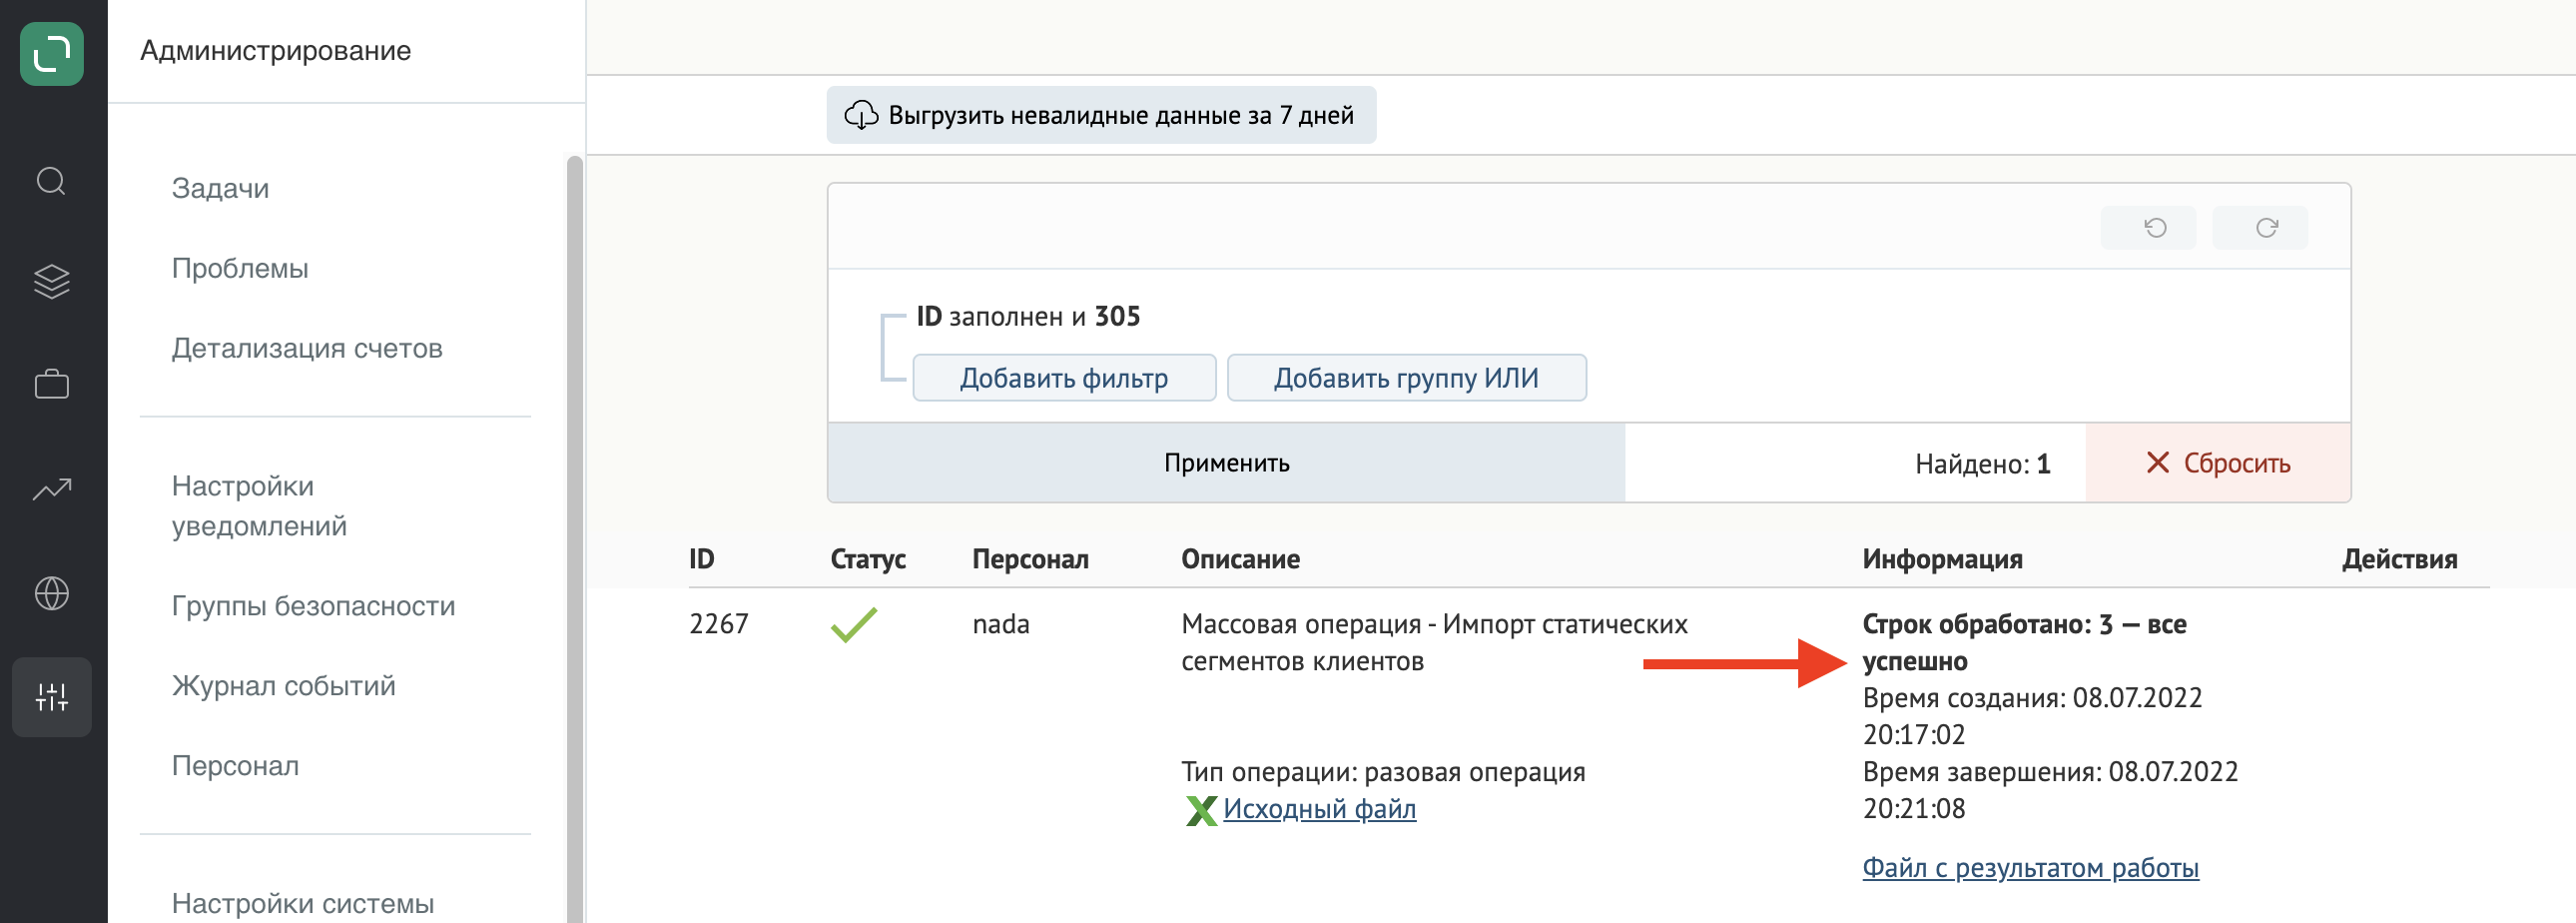Open the trend chart sidebar icon
Viewport: 2576px width, 923px height.
click(52, 489)
